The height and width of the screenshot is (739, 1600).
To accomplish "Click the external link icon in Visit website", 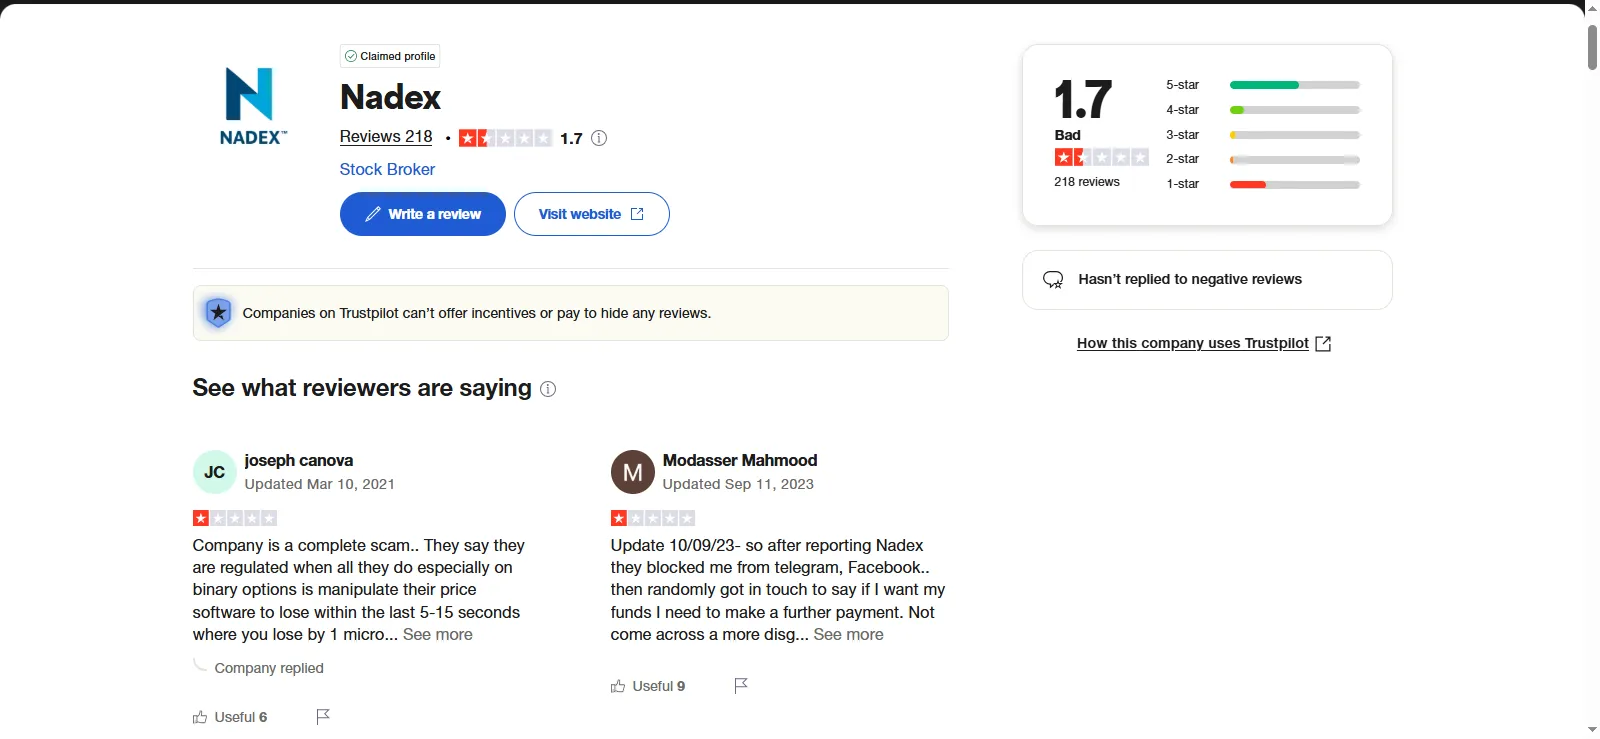I will (x=637, y=214).
